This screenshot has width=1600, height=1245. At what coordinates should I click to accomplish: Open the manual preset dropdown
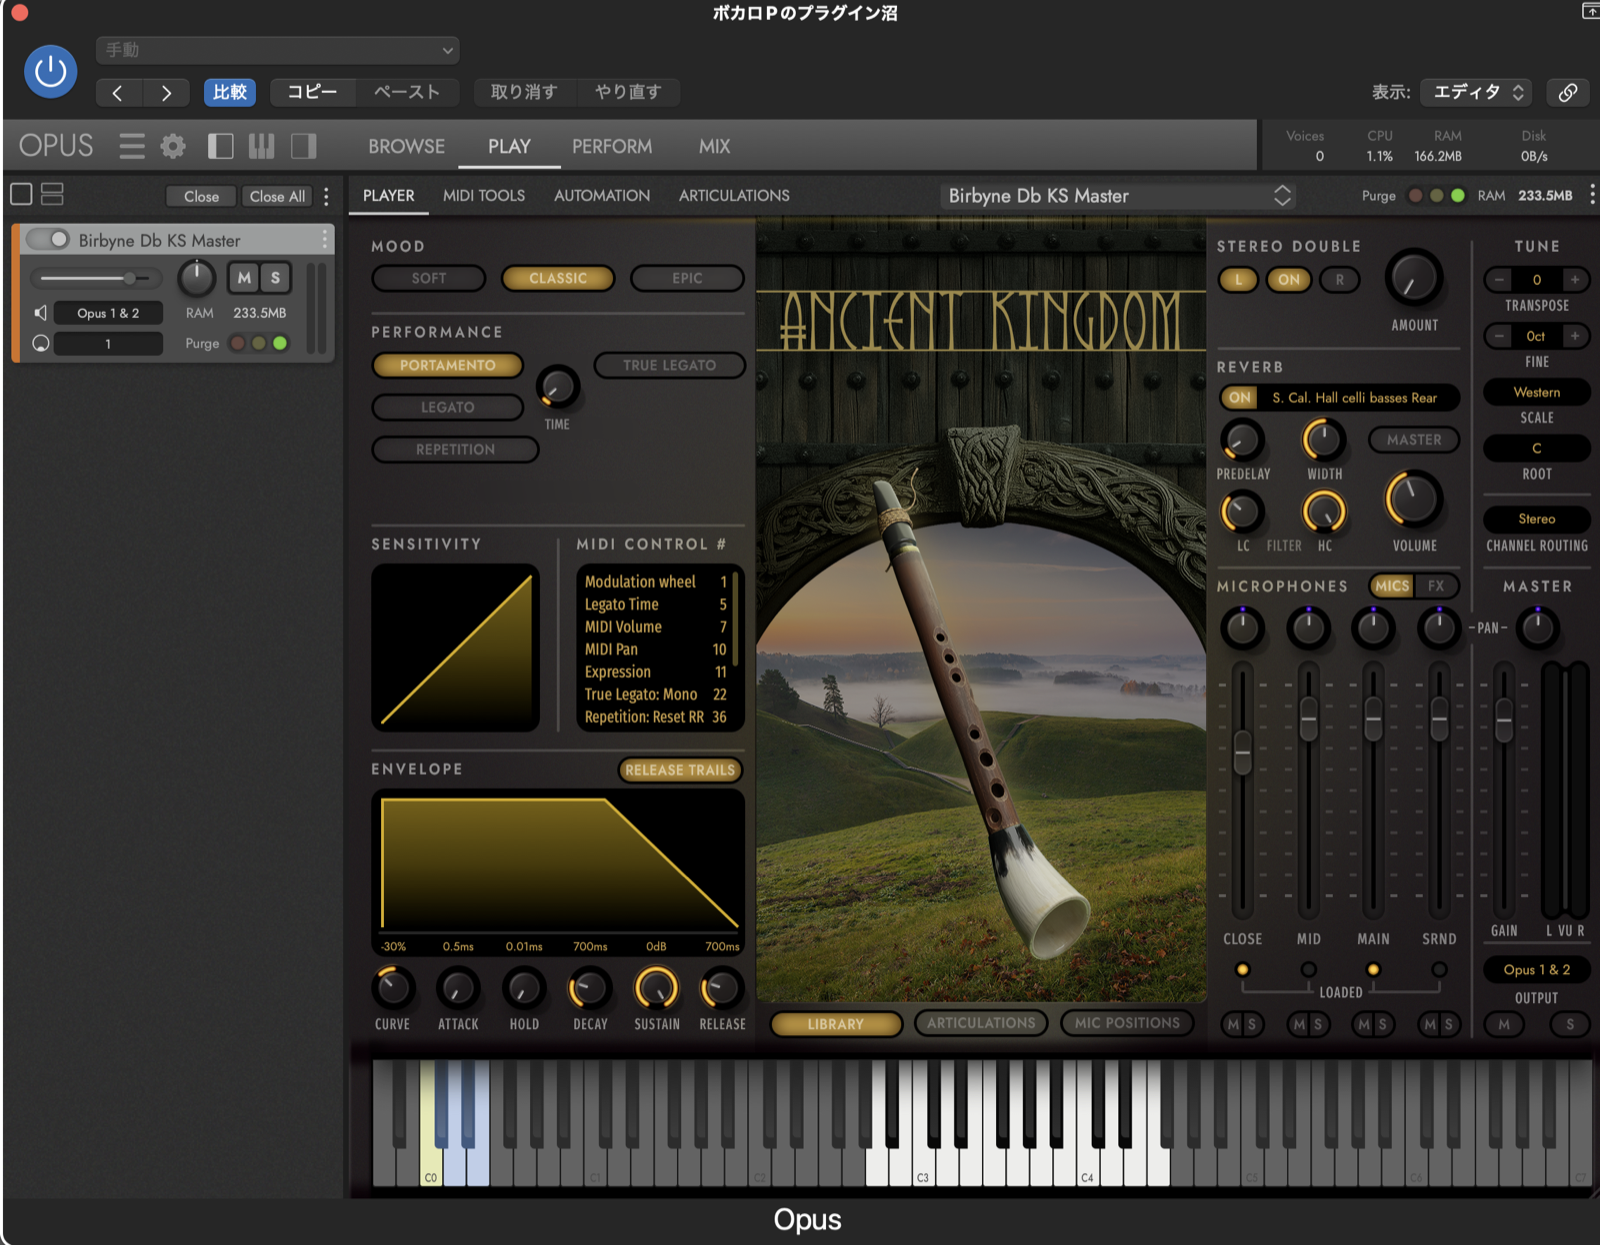pos(278,50)
